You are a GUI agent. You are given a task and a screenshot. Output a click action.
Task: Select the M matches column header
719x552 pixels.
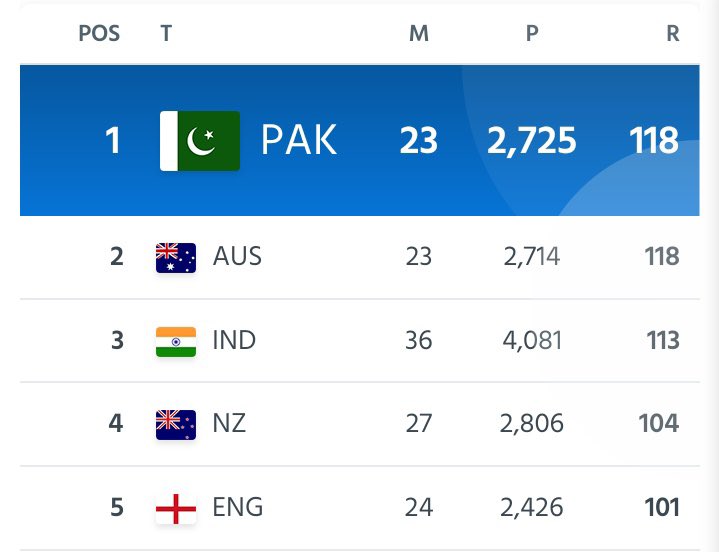[419, 33]
